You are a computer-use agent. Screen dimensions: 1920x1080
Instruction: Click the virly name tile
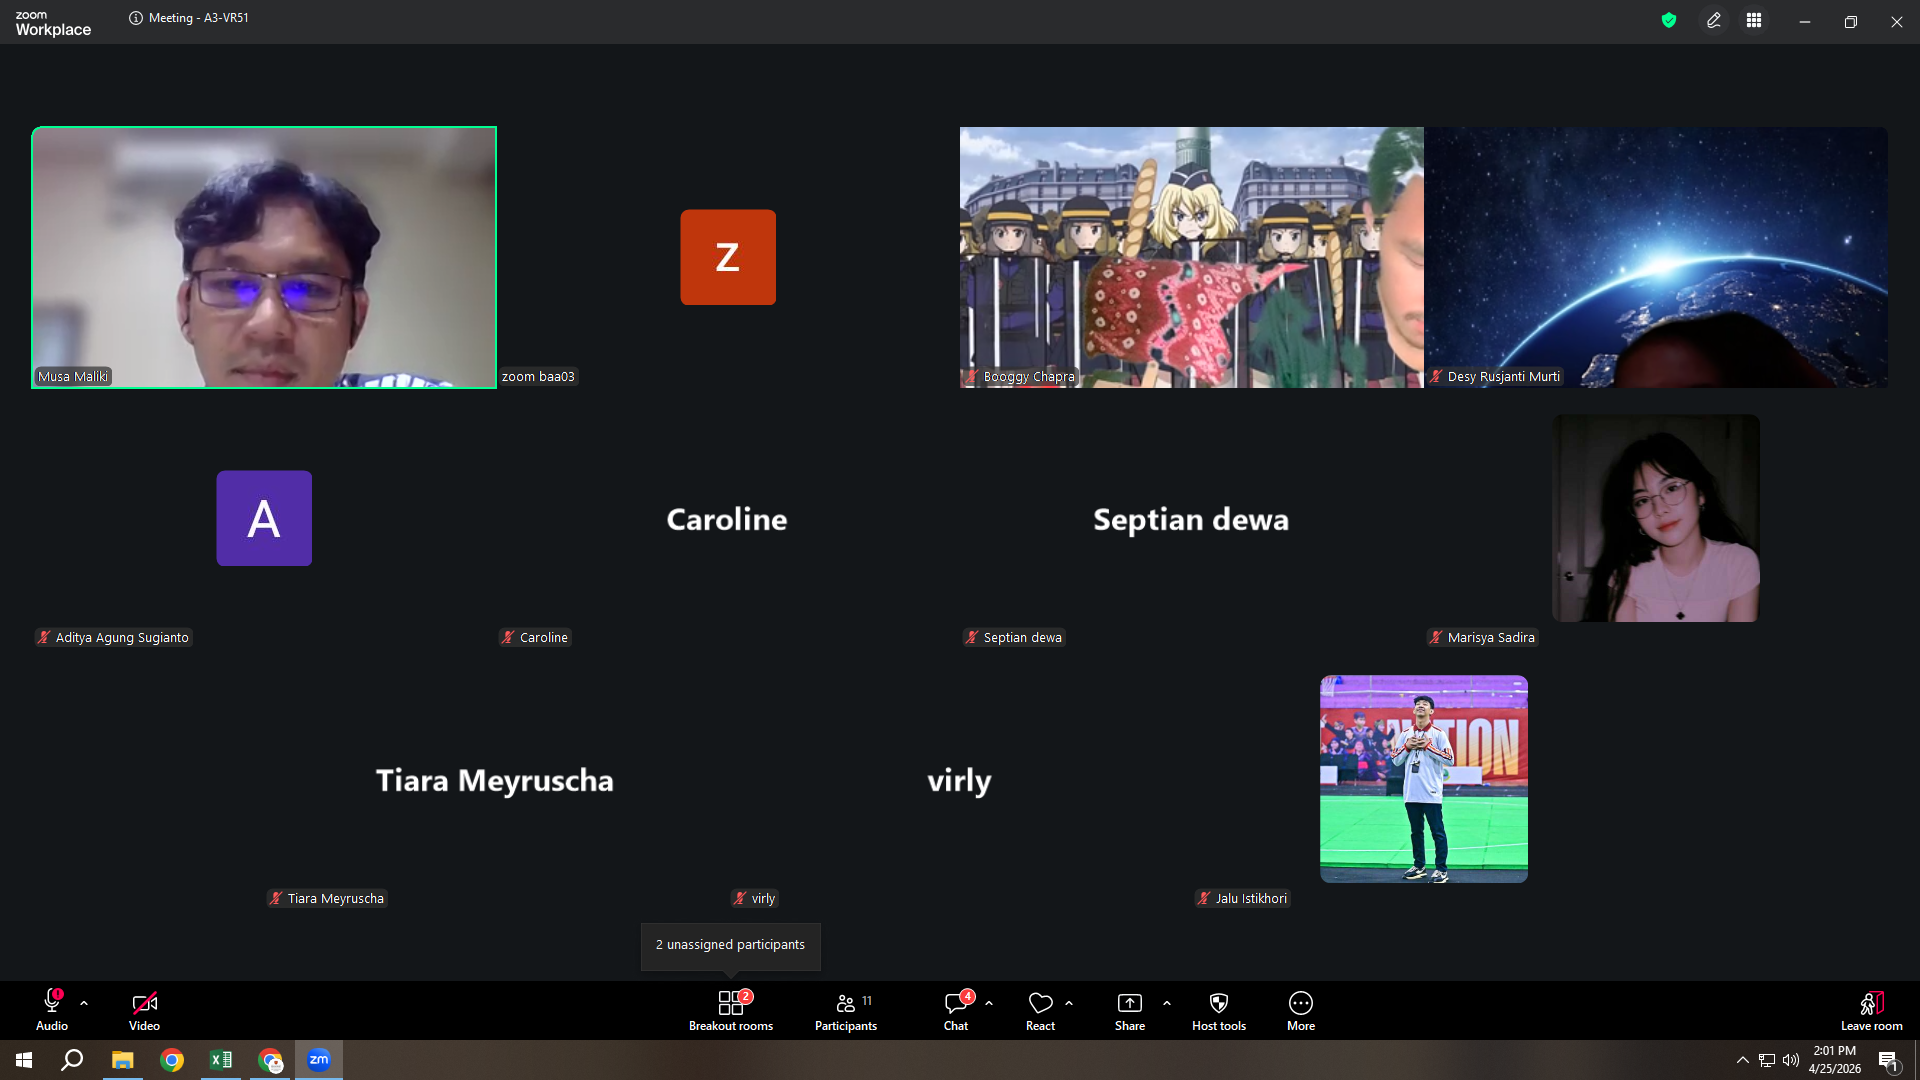click(959, 780)
